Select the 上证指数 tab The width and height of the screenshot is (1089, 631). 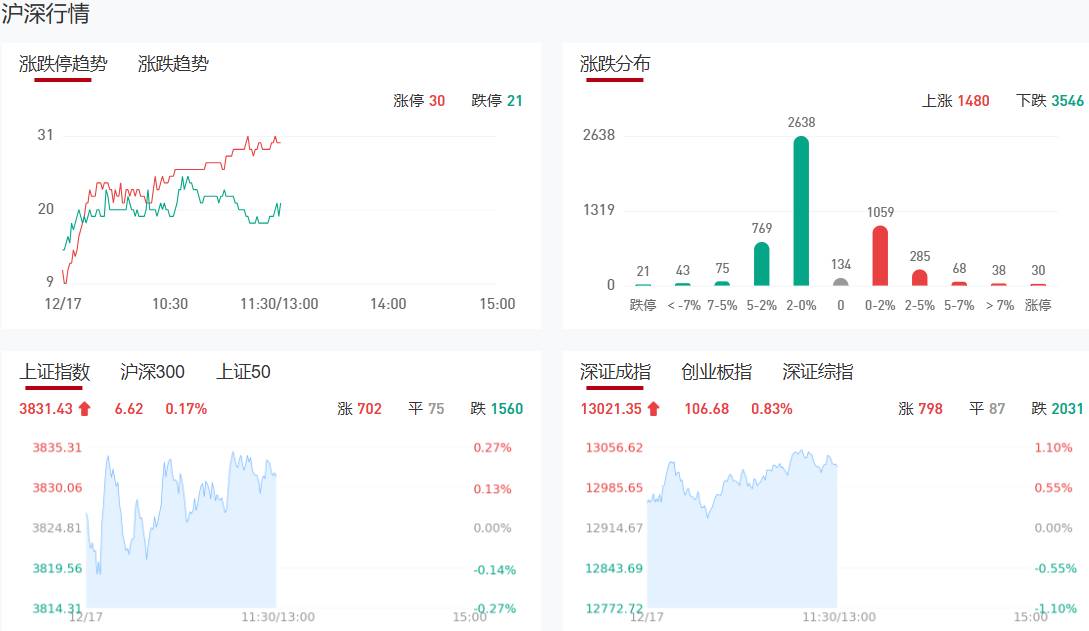pyautogui.click(x=55, y=372)
